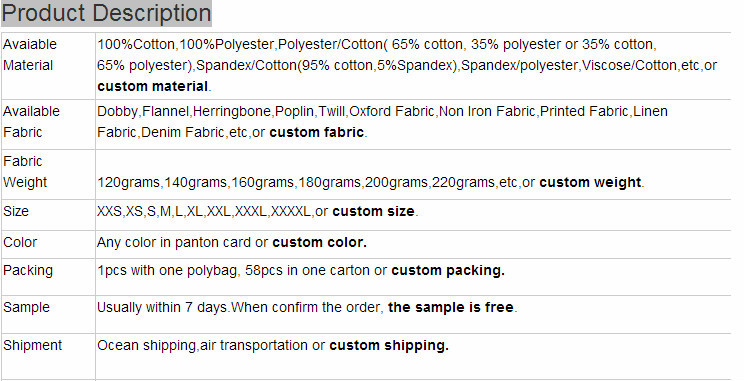Click the bold 'custom fabric' text

[316, 132]
